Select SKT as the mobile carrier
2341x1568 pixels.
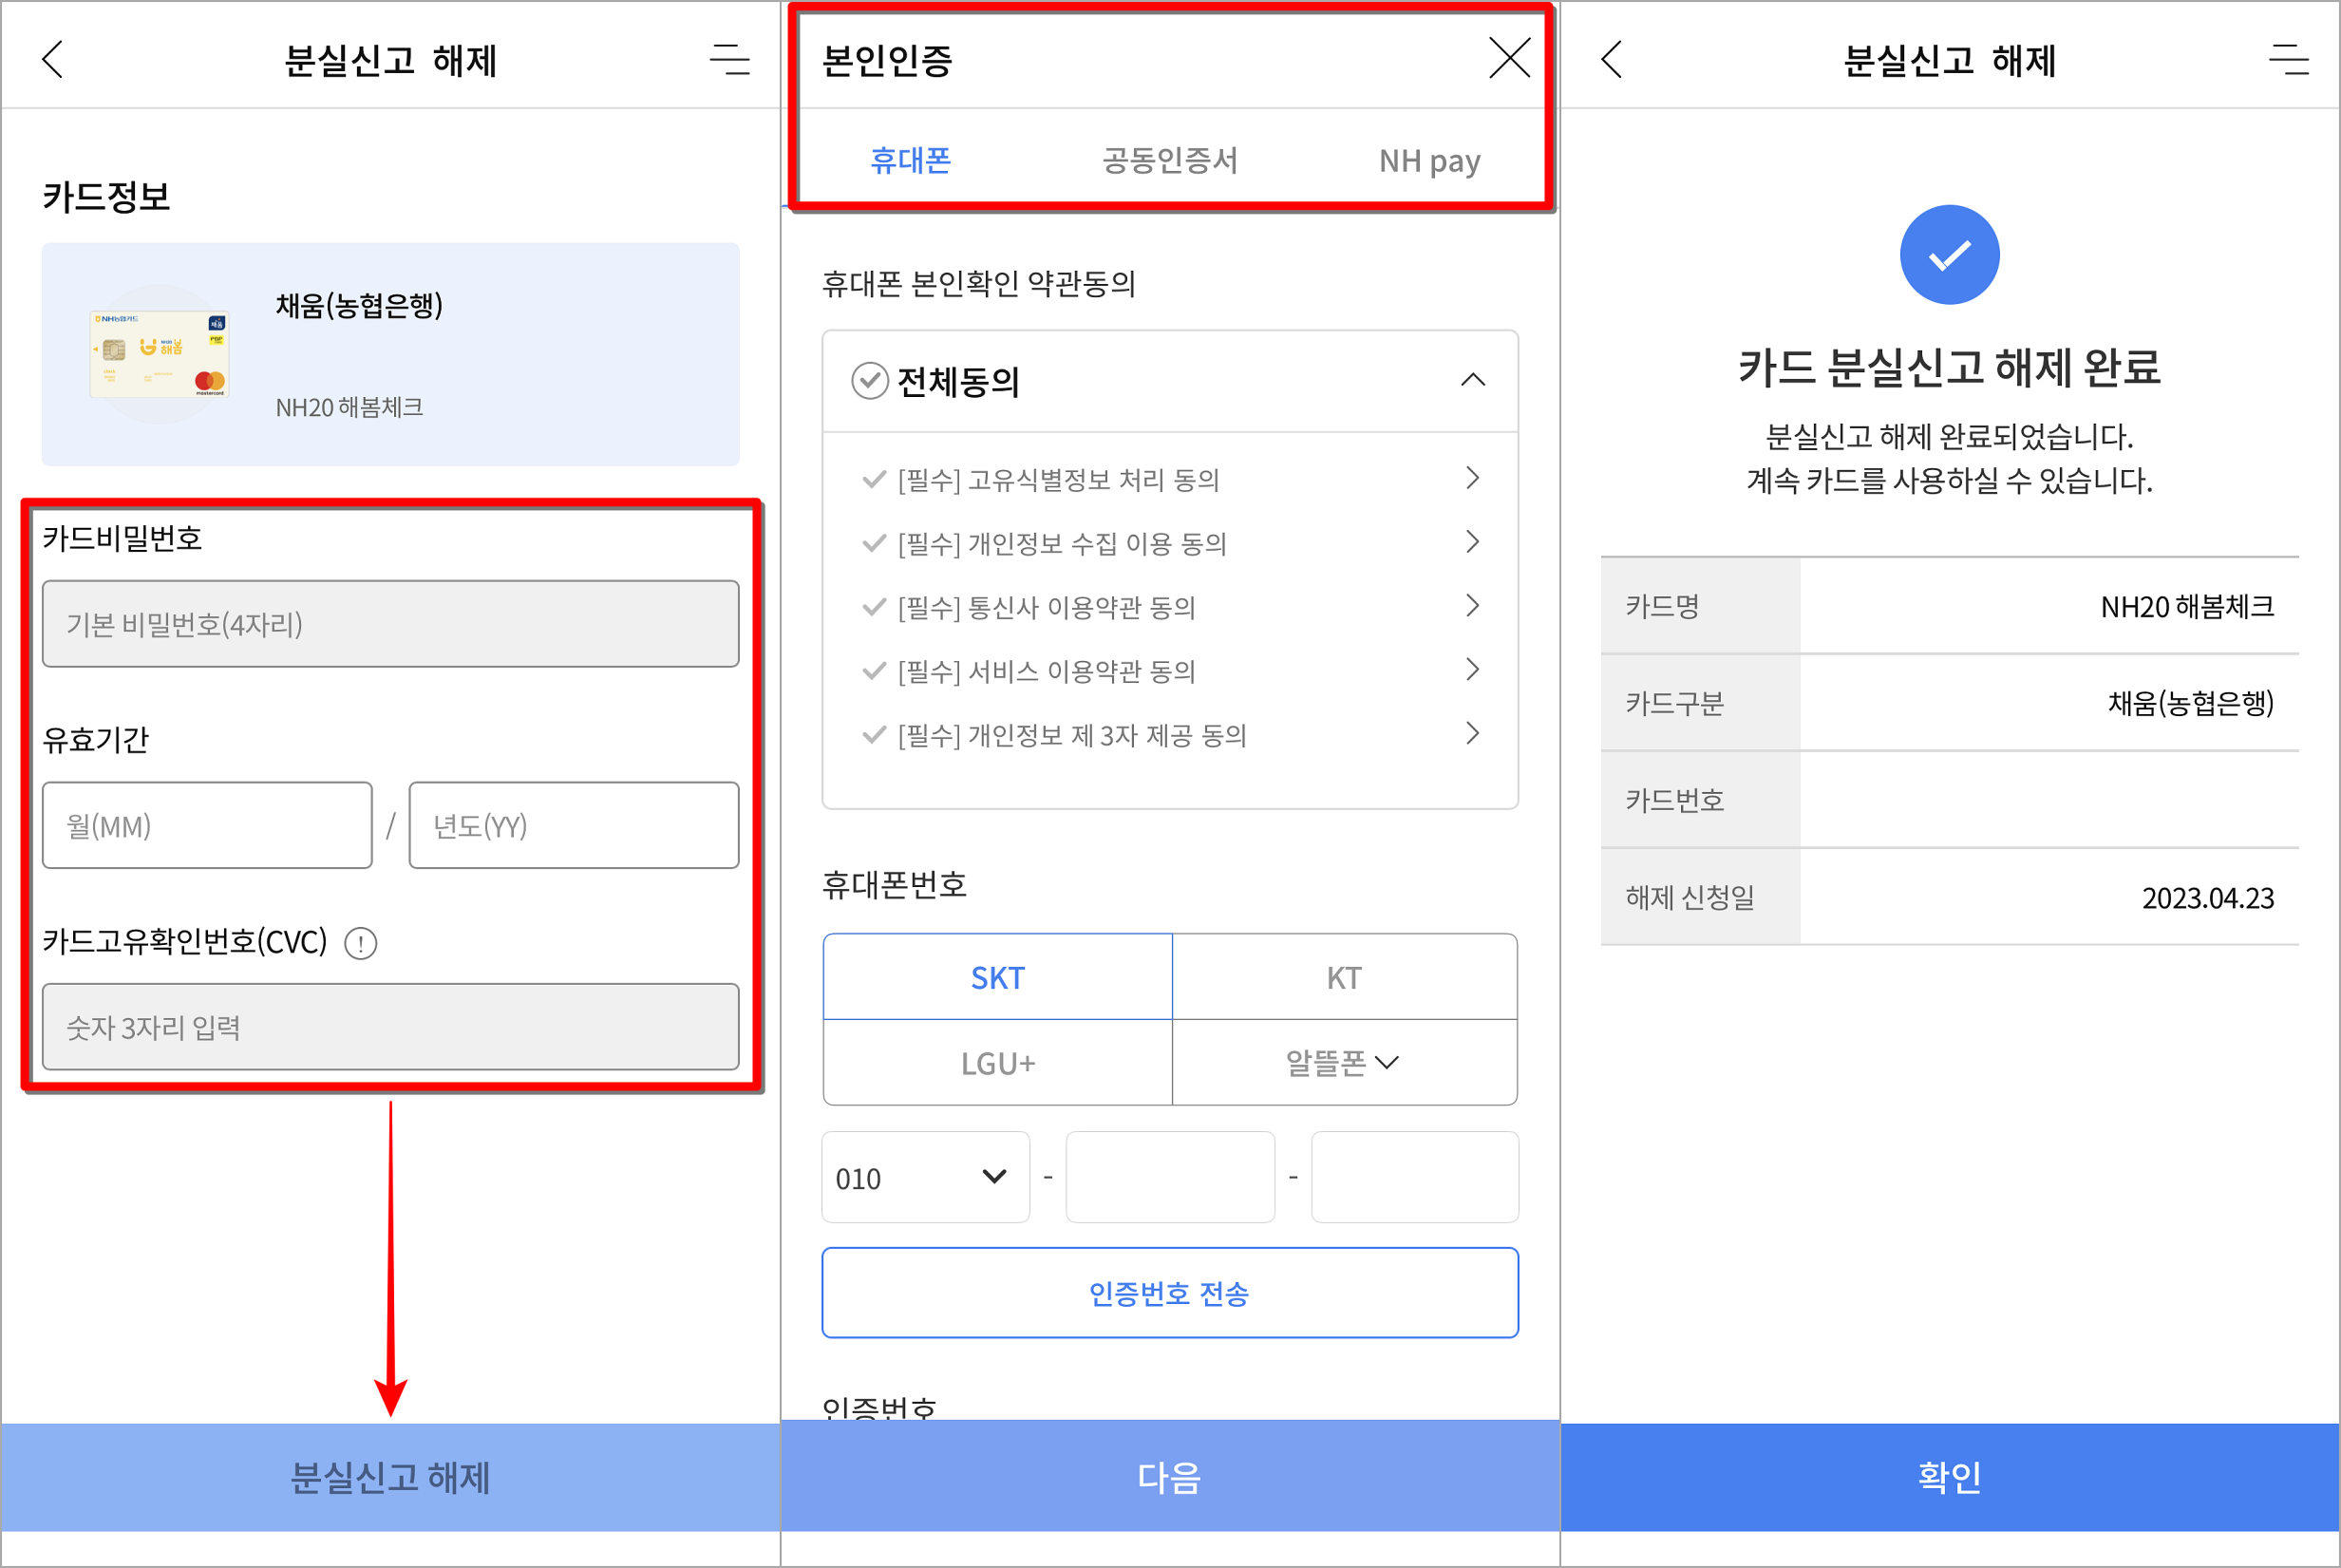click(x=997, y=977)
